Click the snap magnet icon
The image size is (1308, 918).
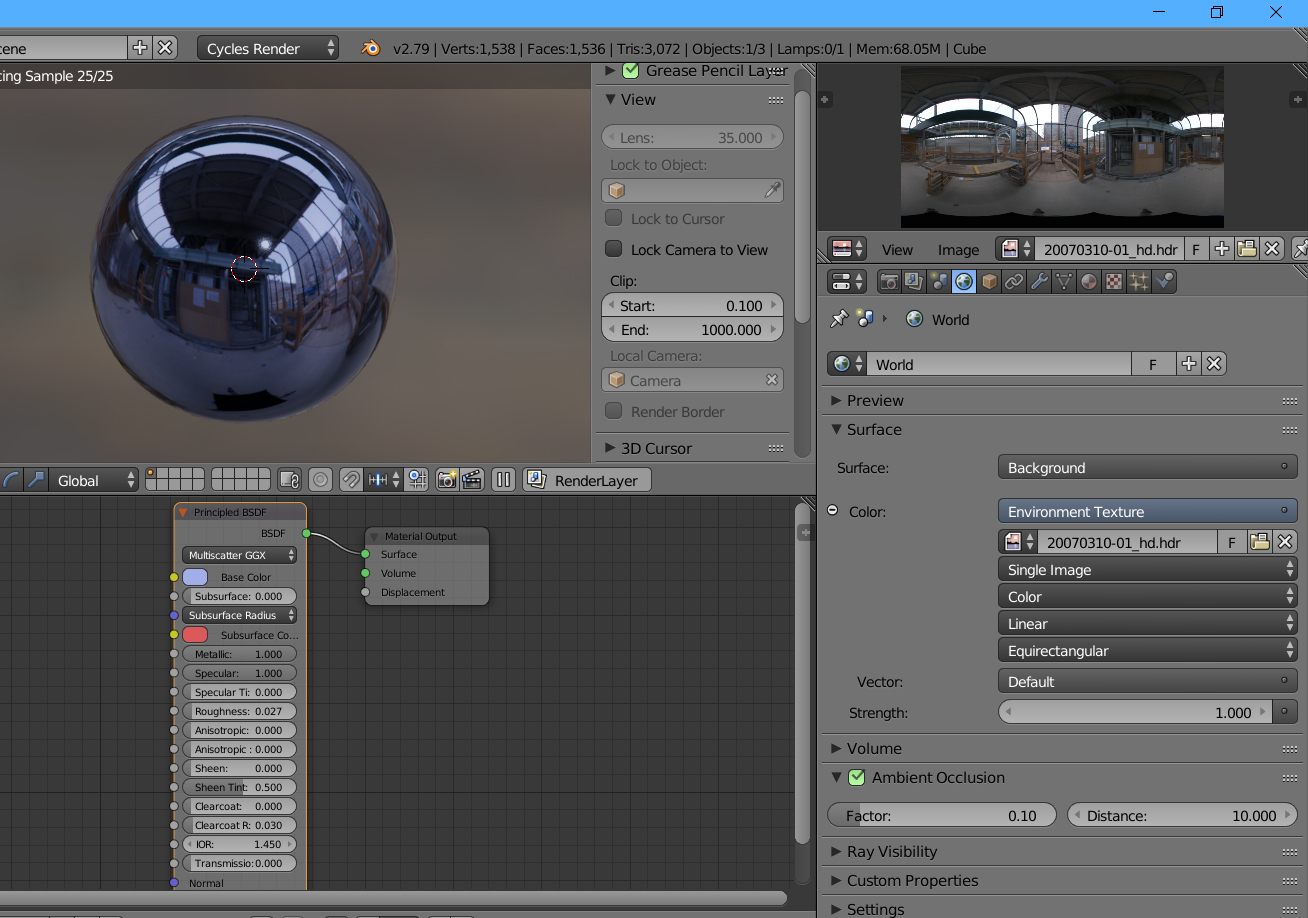[x=350, y=480]
